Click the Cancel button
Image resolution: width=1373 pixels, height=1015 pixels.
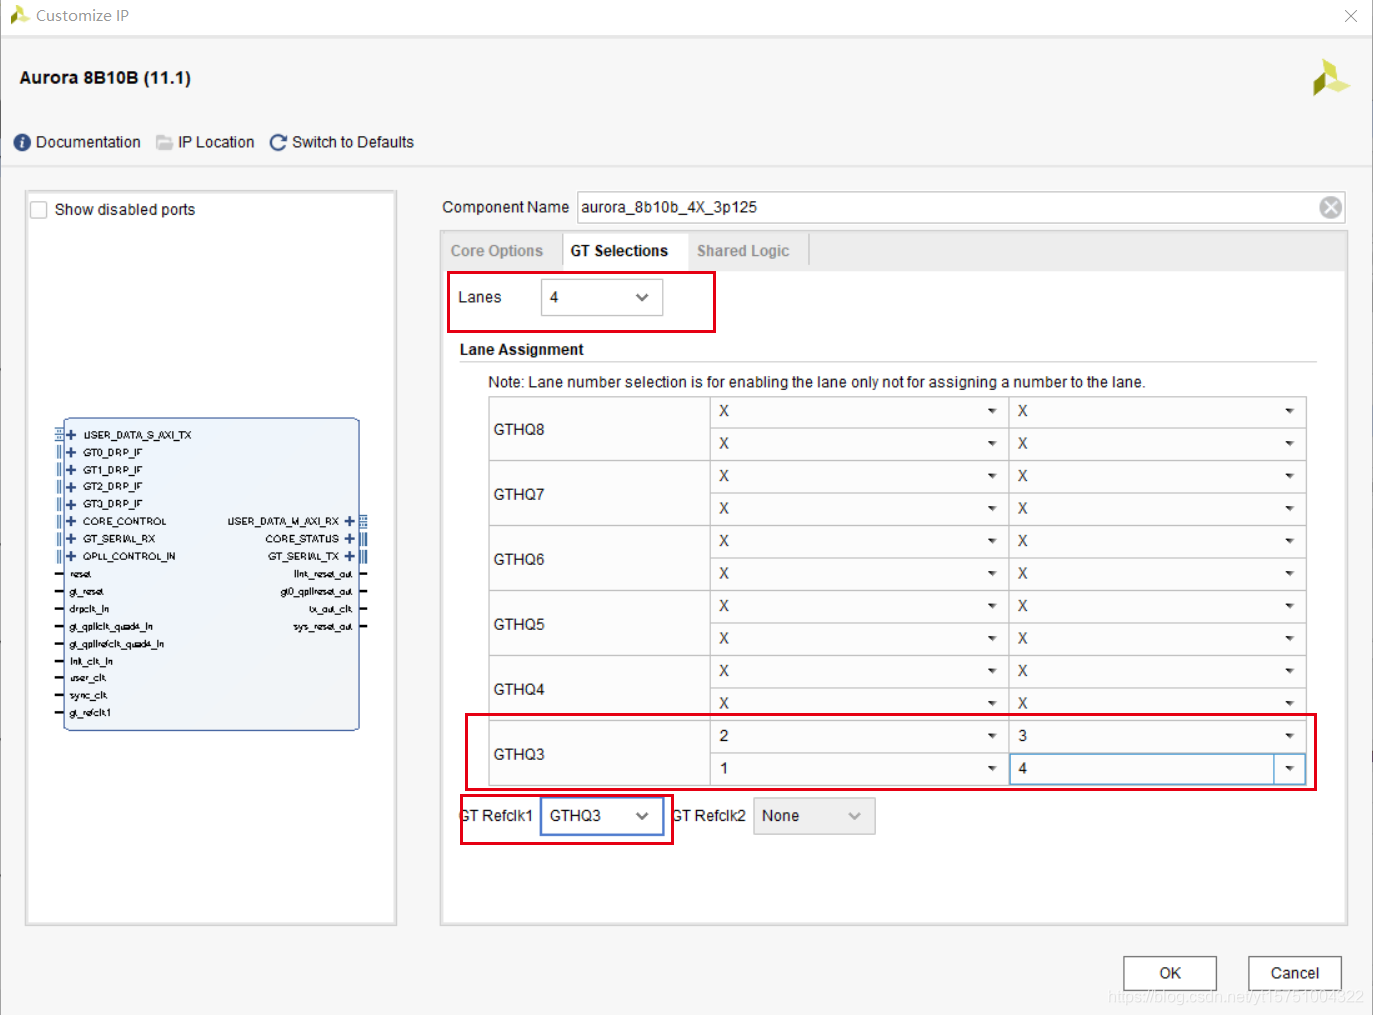1295,973
